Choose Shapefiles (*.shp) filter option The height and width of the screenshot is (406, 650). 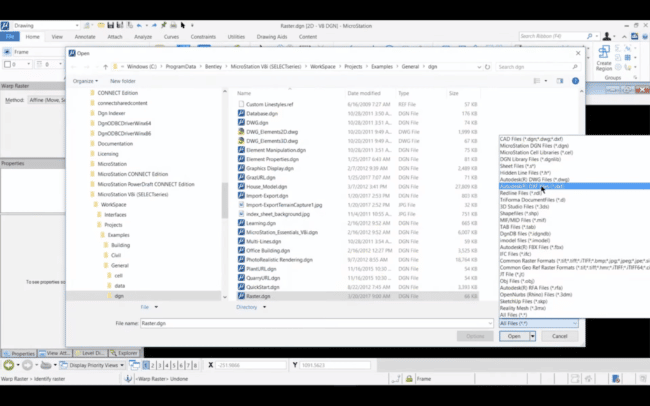(519, 213)
